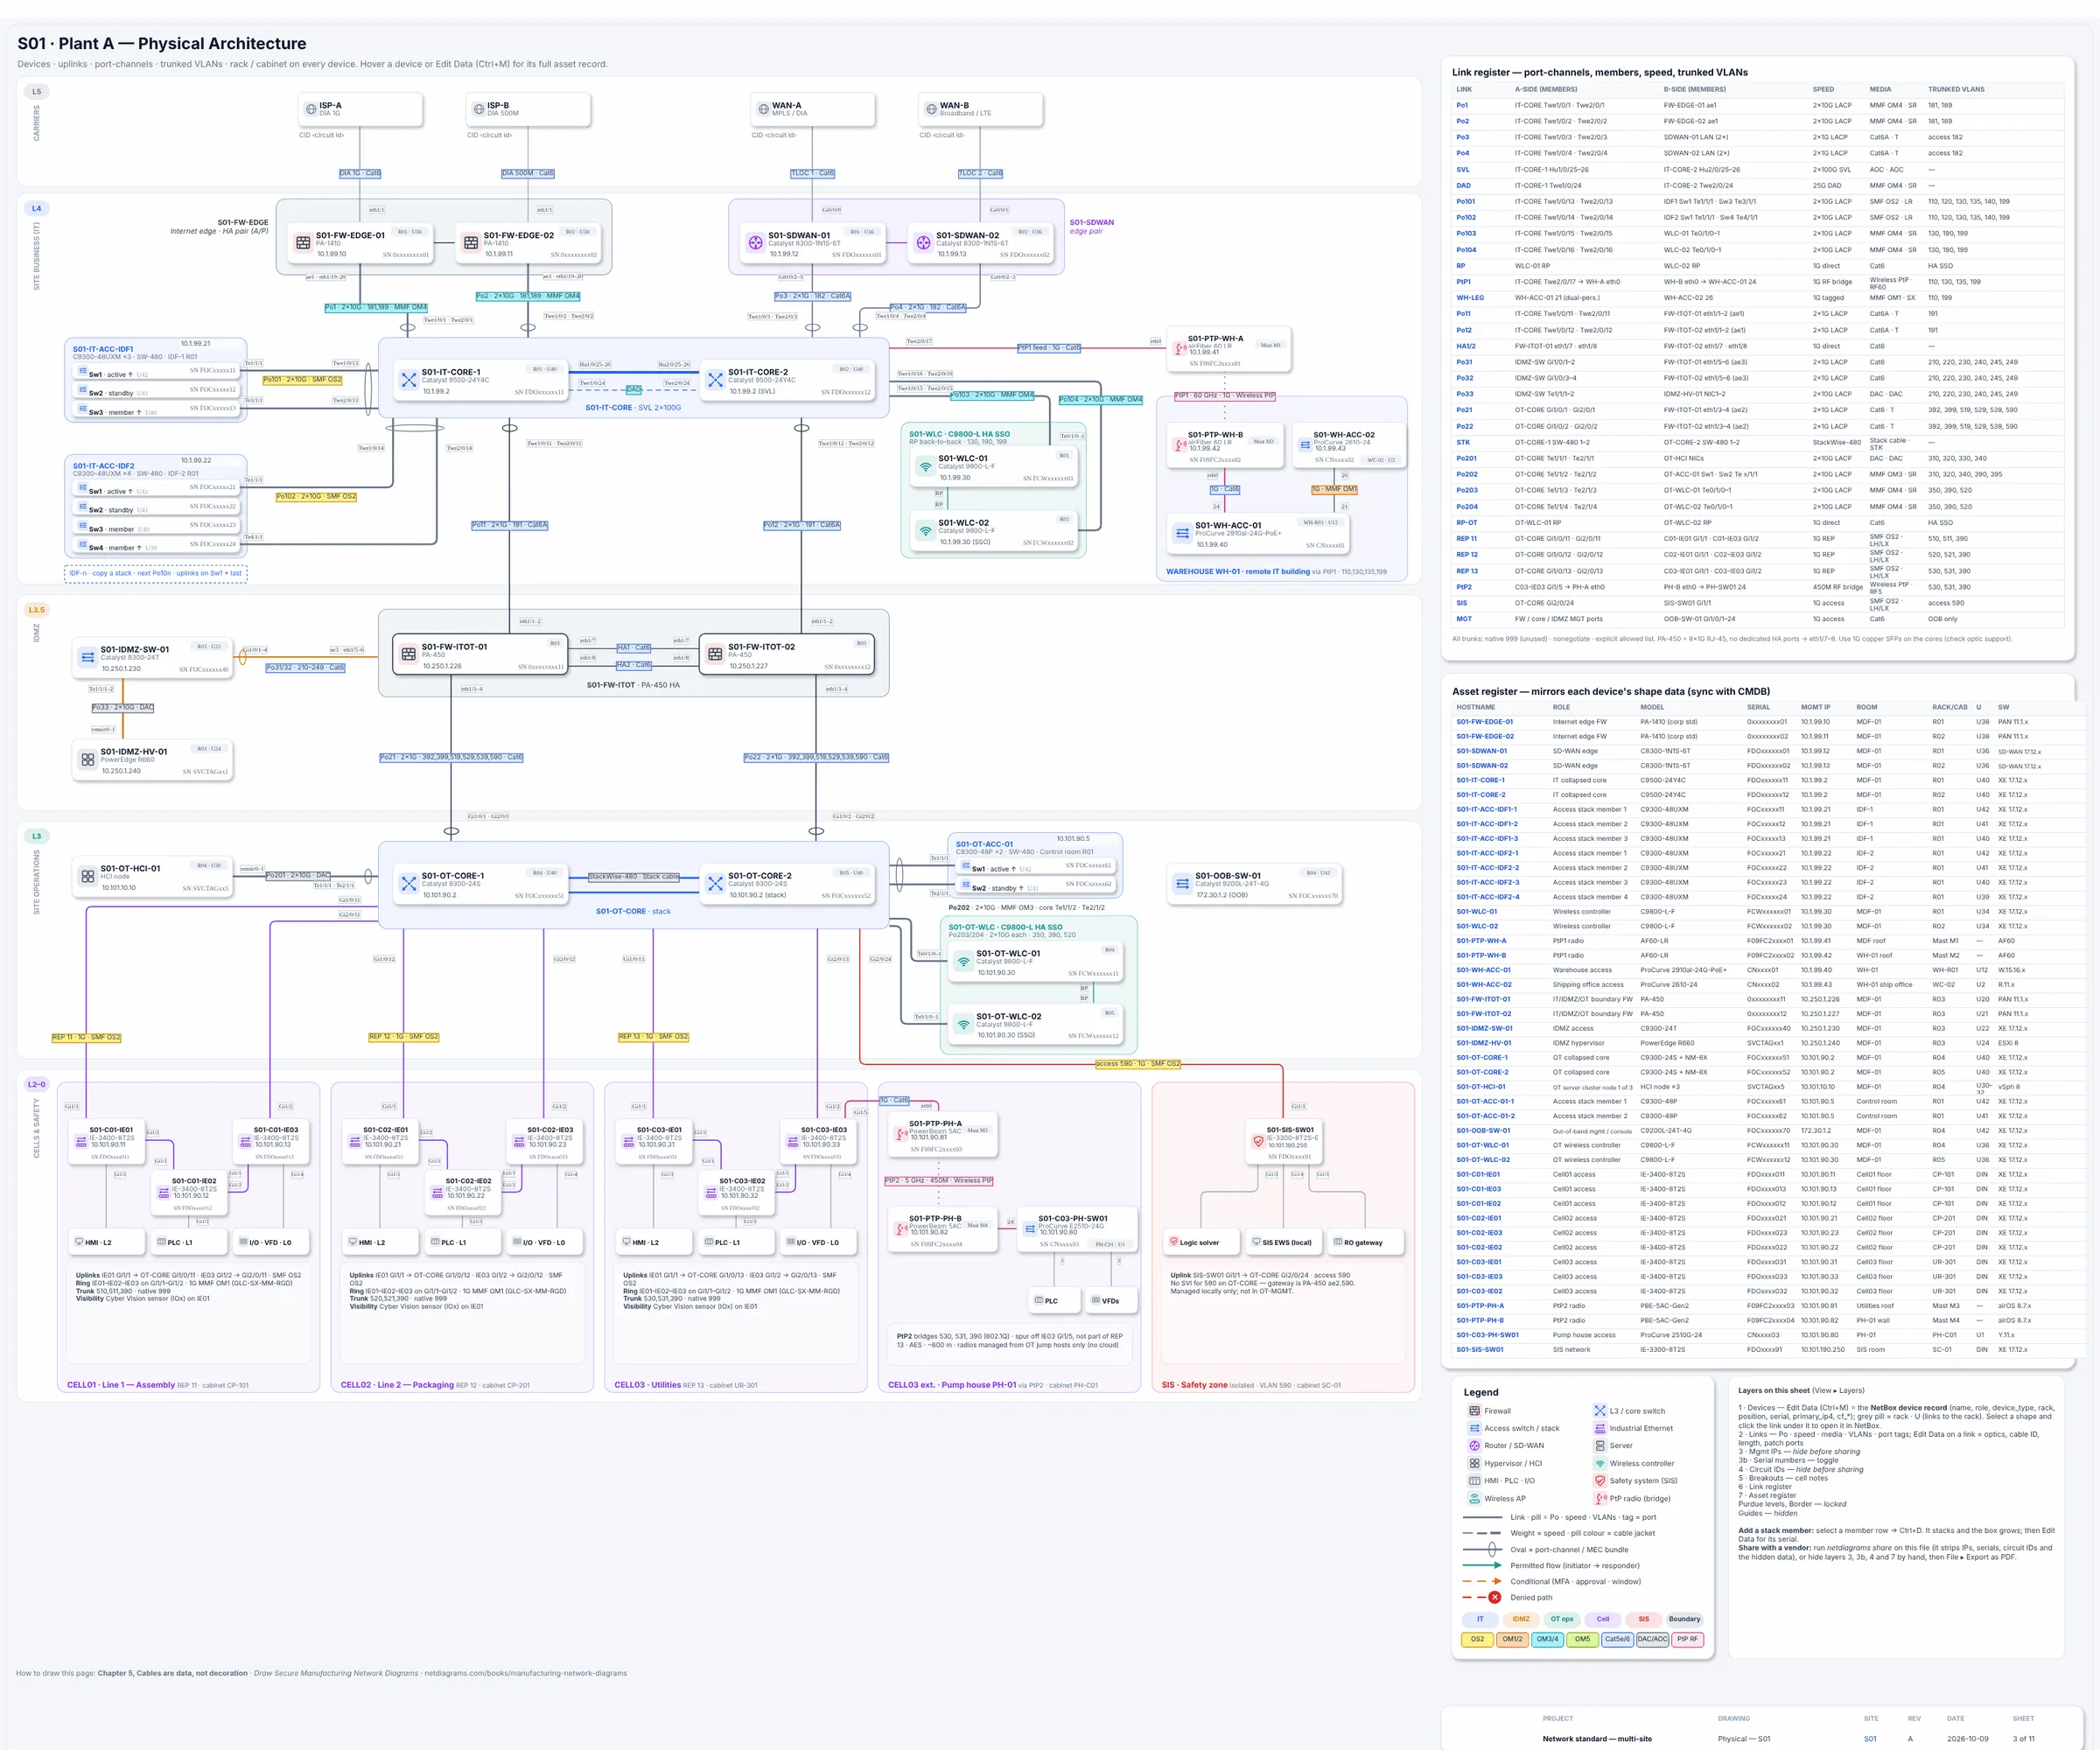
Task: Select the access switch icon on S01-IDMZ-SW-01
Action: pyautogui.click(x=87, y=657)
